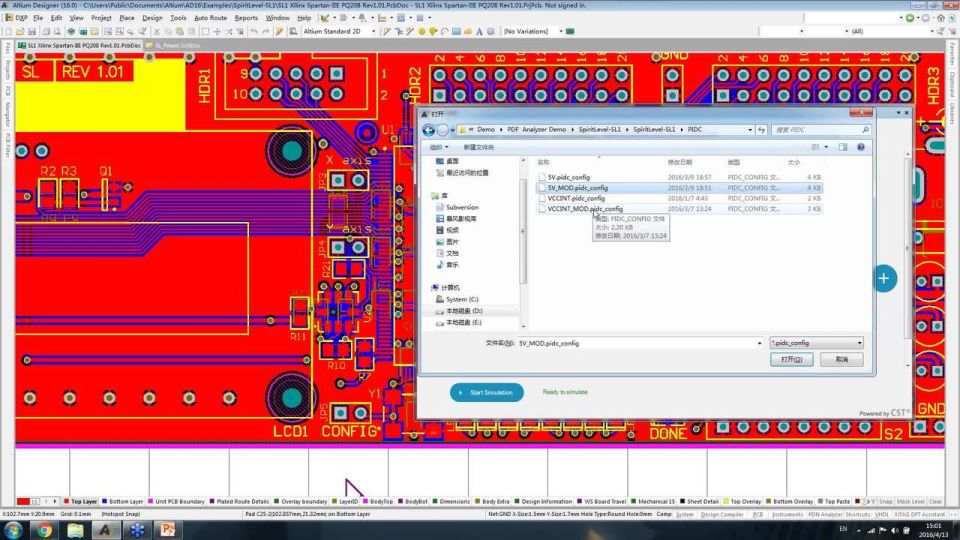The height and width of the screenshot is (540, 960).
Task: Click the Top Overlay layer tab
Action: coord(742,501)
